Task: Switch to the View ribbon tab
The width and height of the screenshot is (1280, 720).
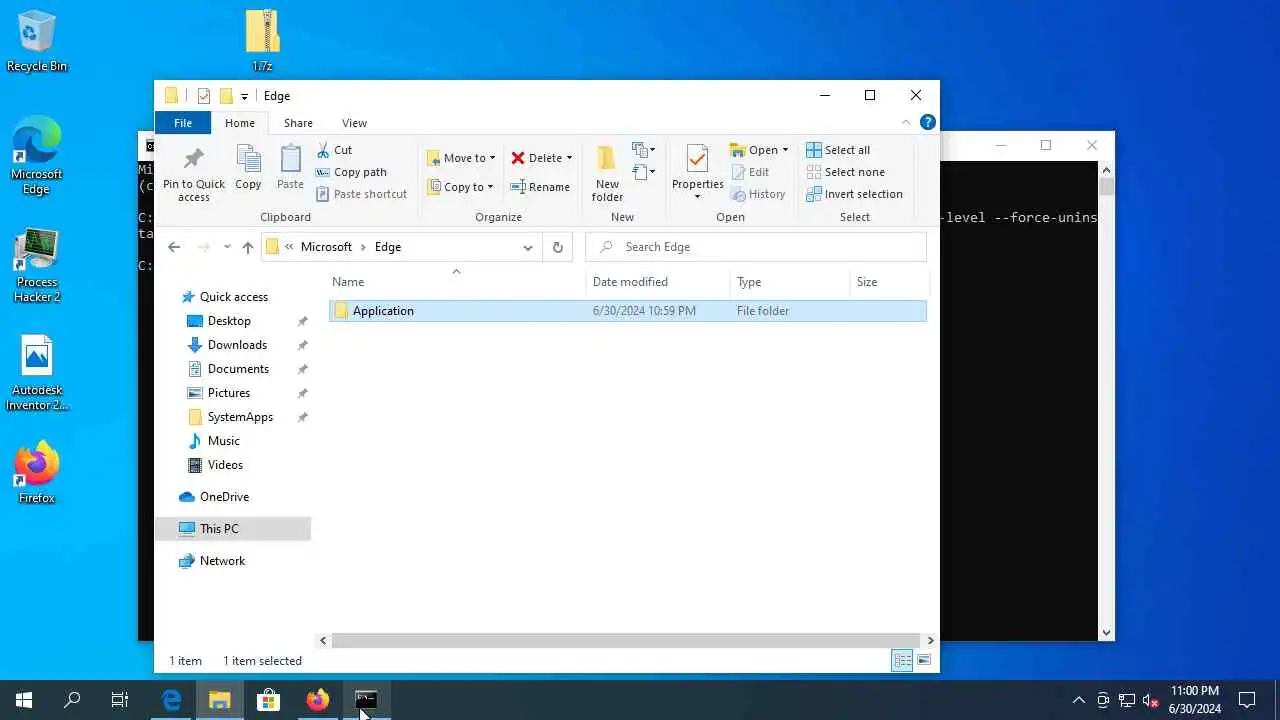Action: tap(354, 123)
